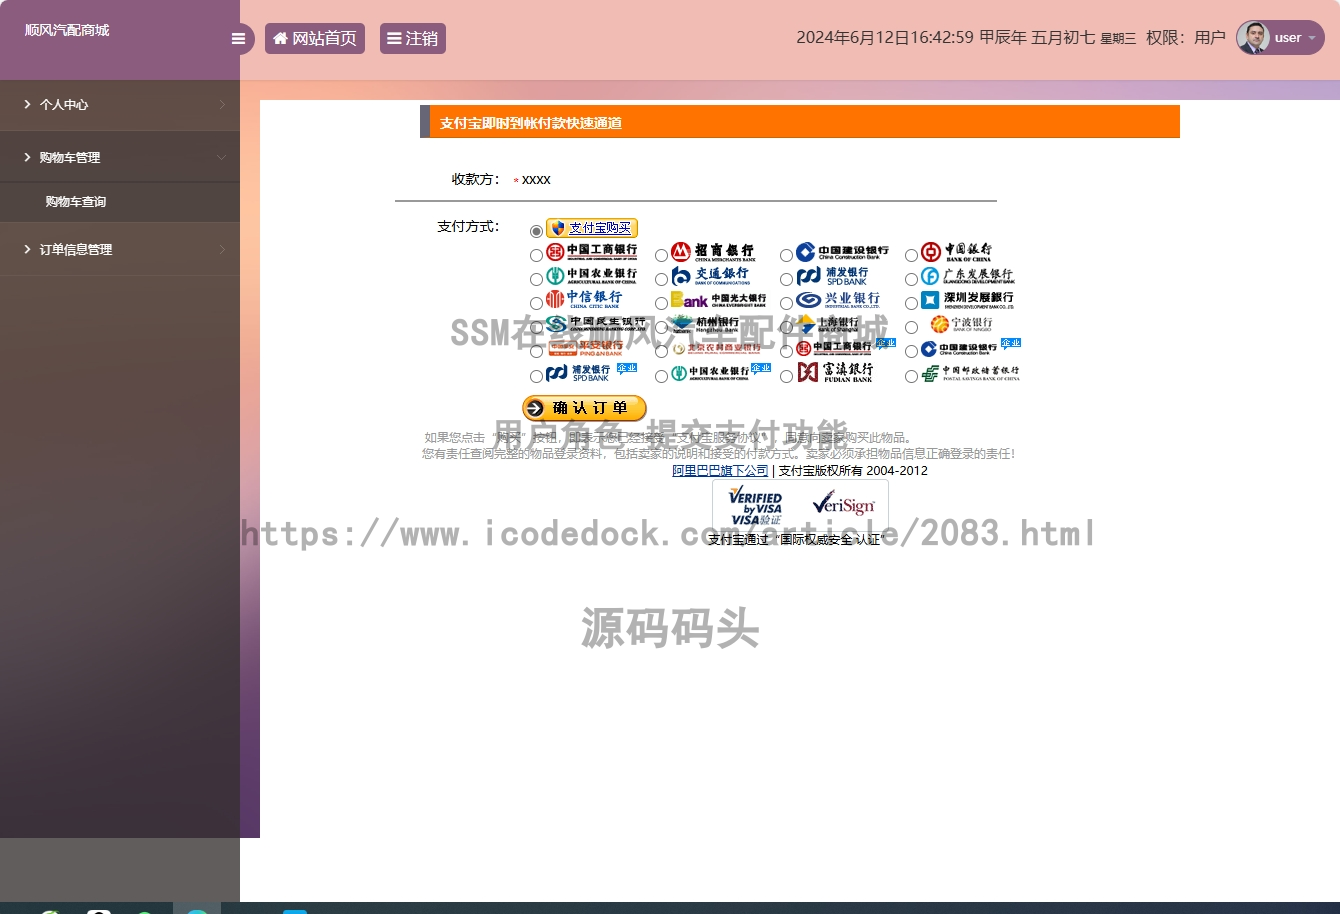Select radio for 中国建设银行 企业
This screenshot has height=914, width=1340.
click(x=912, y=352)
